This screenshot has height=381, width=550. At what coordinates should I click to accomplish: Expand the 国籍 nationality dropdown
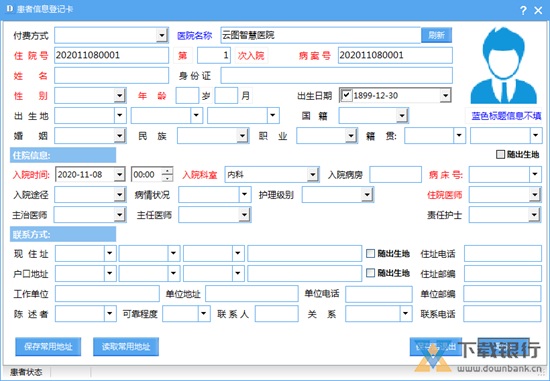click(402, 115)
